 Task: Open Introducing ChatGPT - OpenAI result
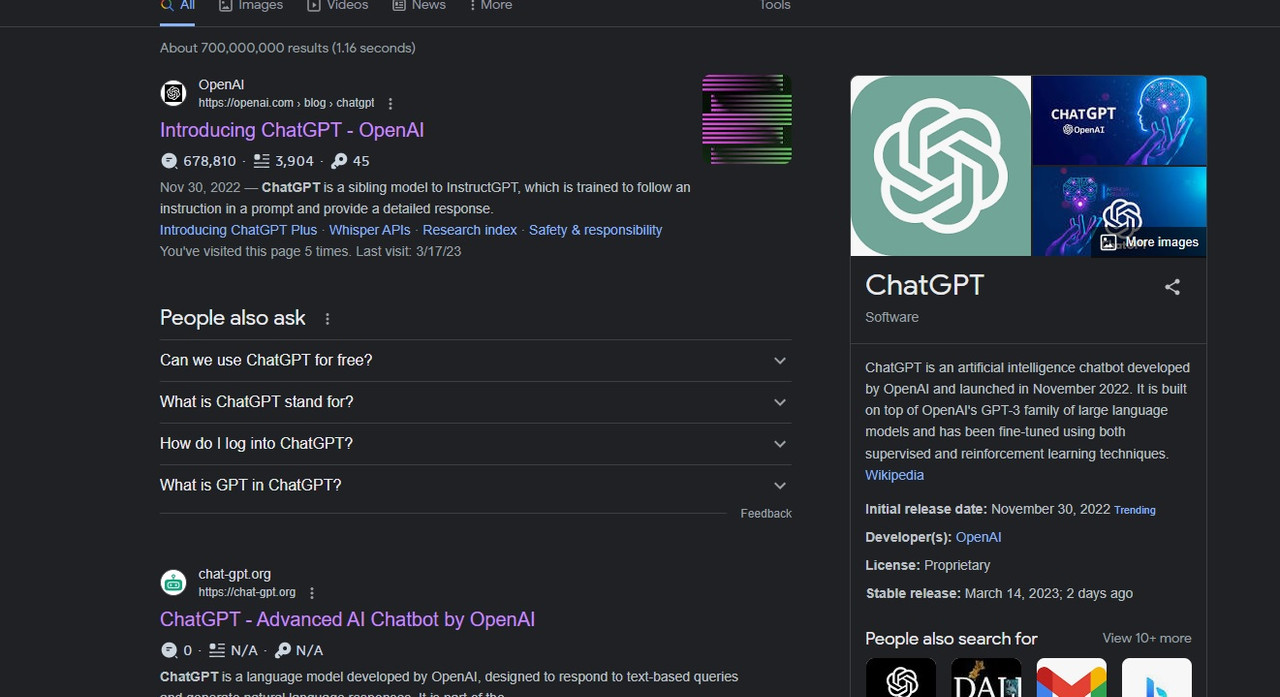coord(292,130)
